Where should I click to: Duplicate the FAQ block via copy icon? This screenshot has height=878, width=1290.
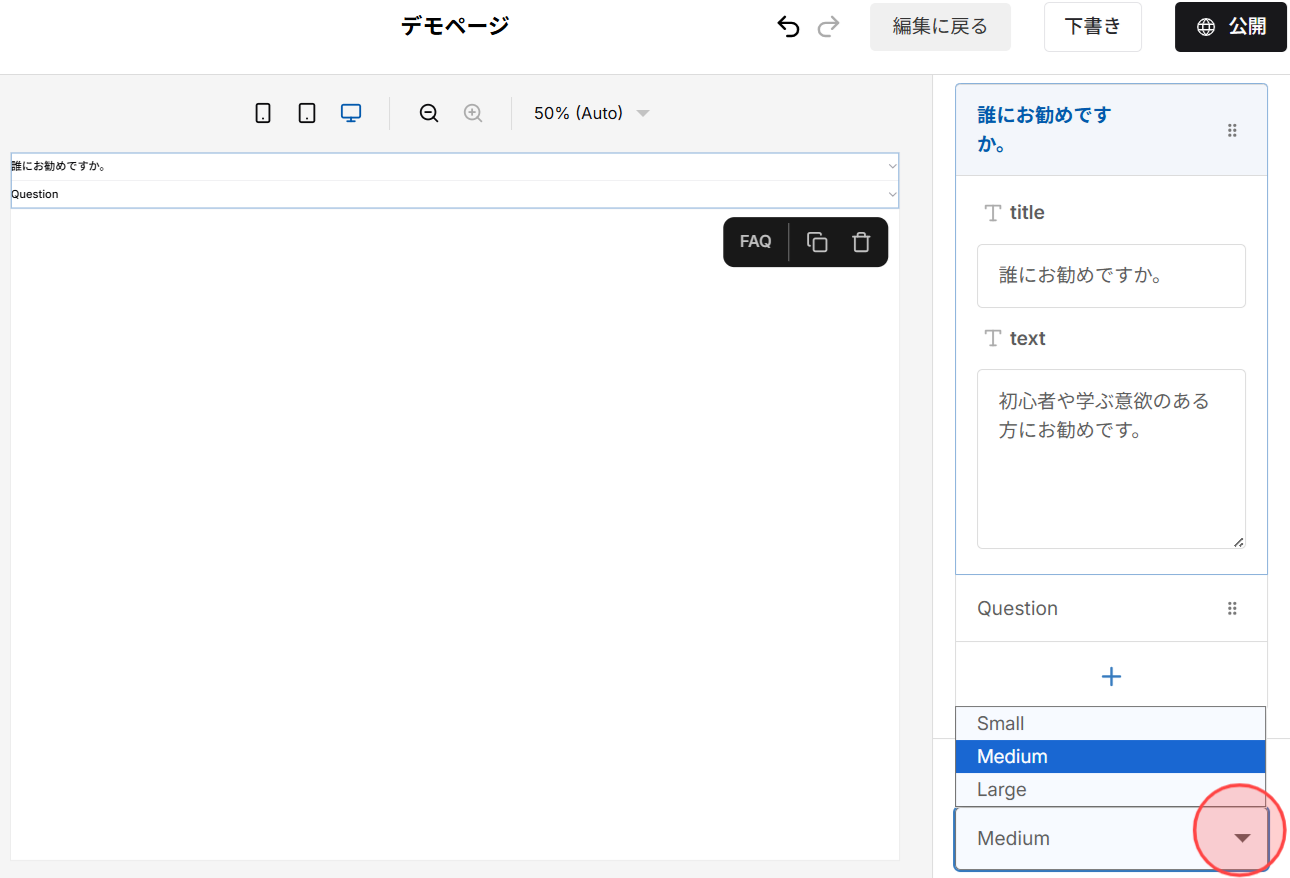(817, 241)
